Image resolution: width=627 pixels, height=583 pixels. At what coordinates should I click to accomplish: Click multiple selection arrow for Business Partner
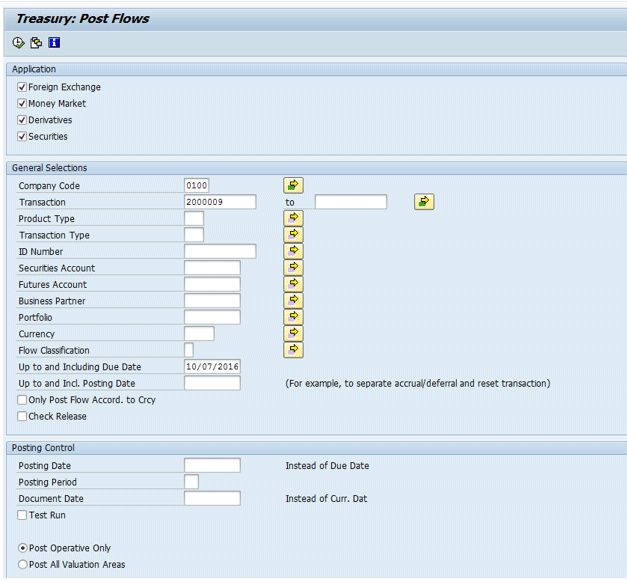293,301
